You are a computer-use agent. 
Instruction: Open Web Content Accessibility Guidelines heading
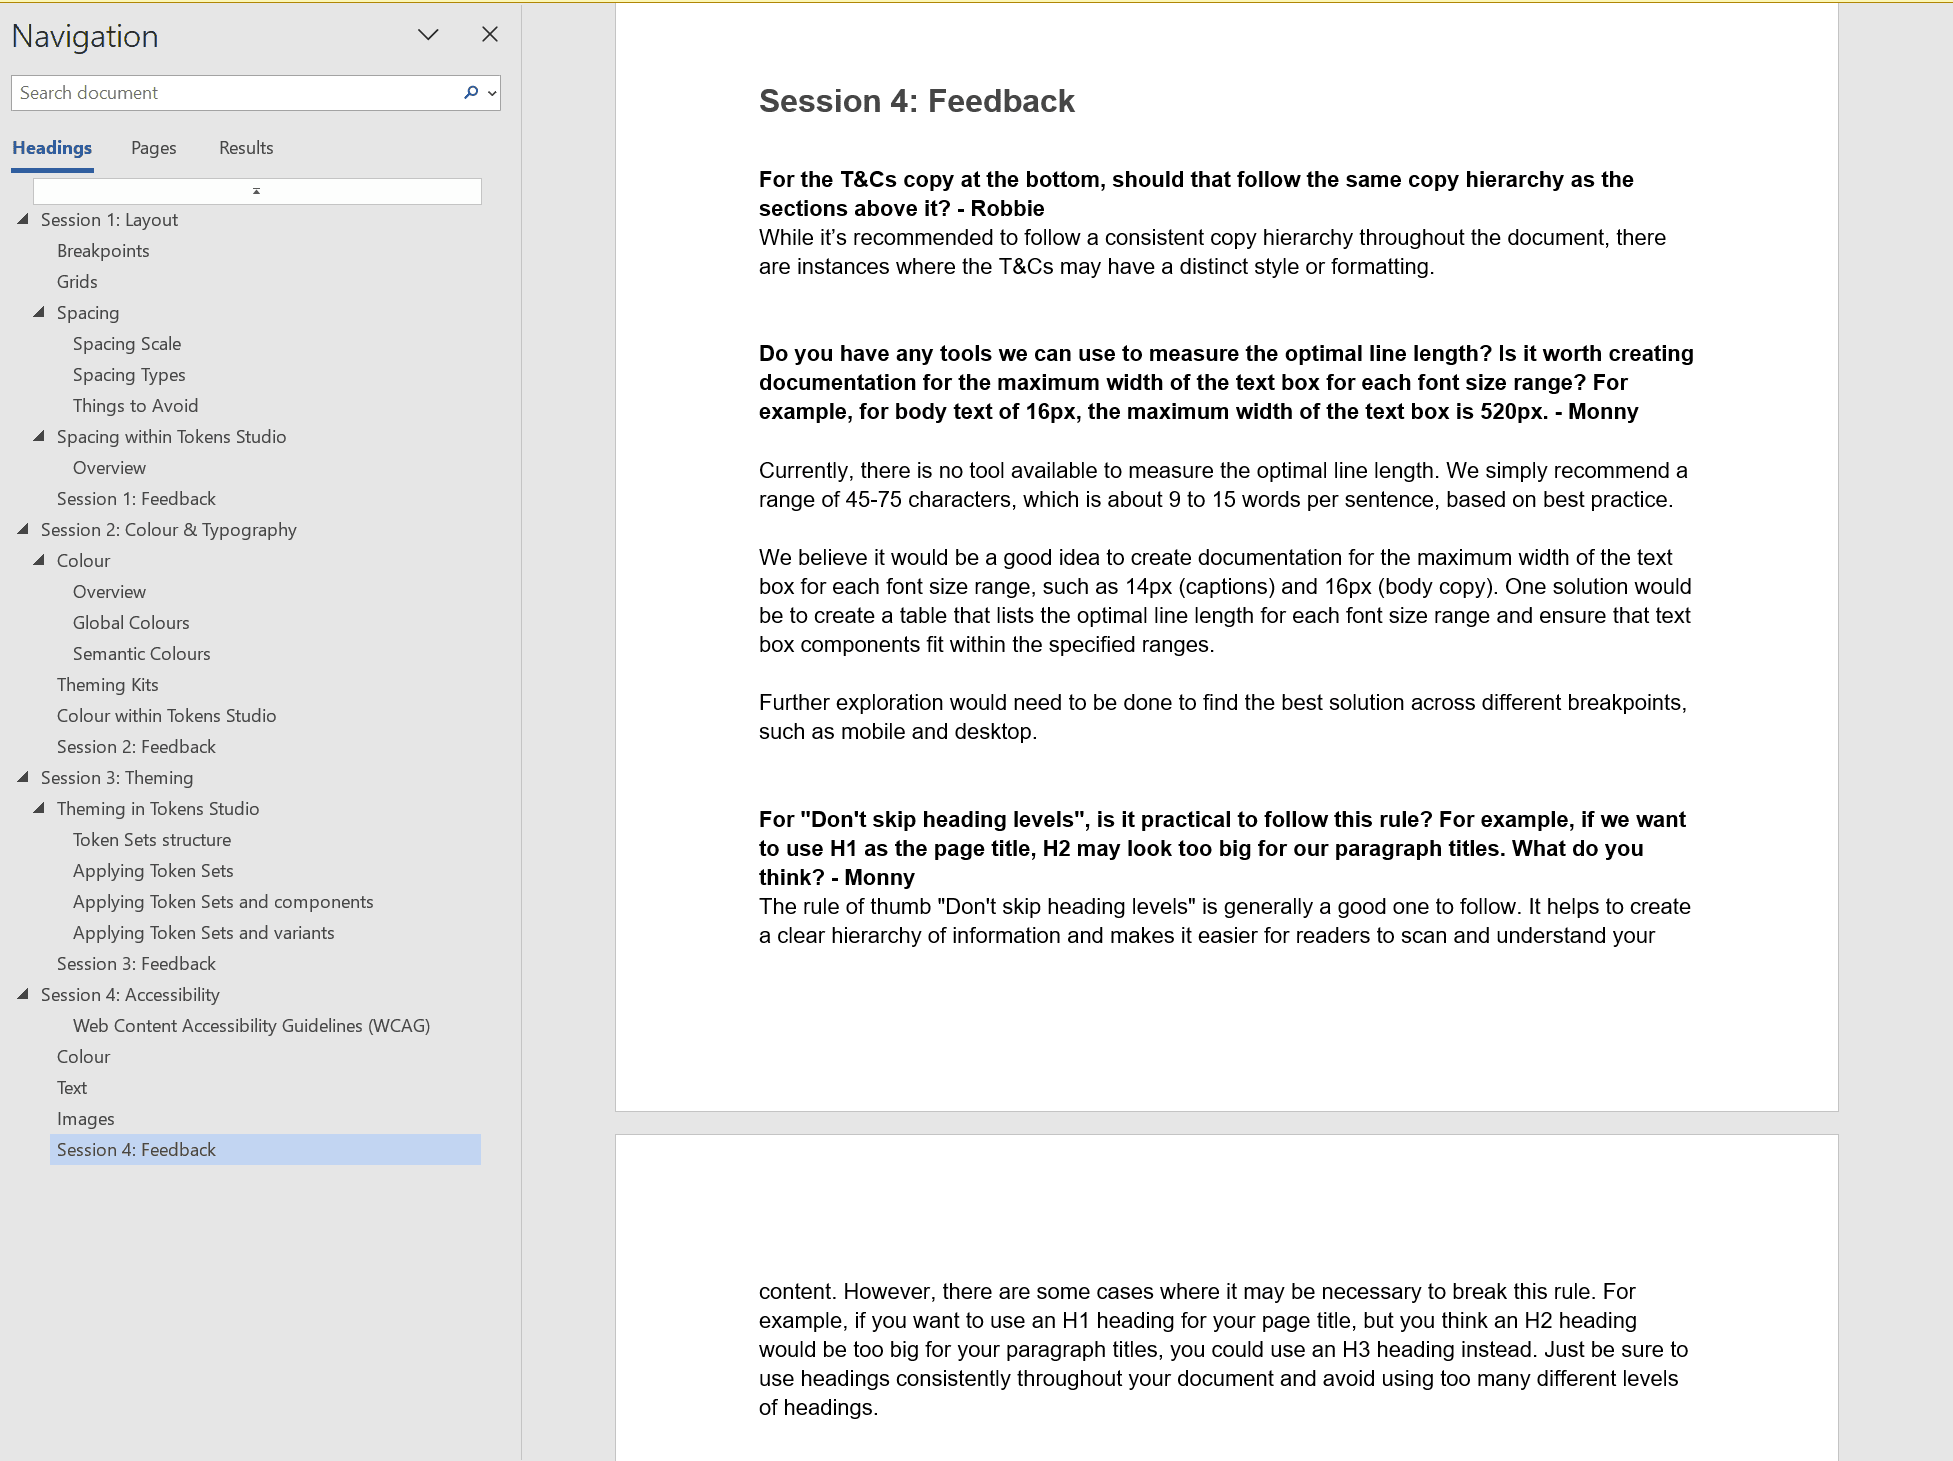(251, 1026)
